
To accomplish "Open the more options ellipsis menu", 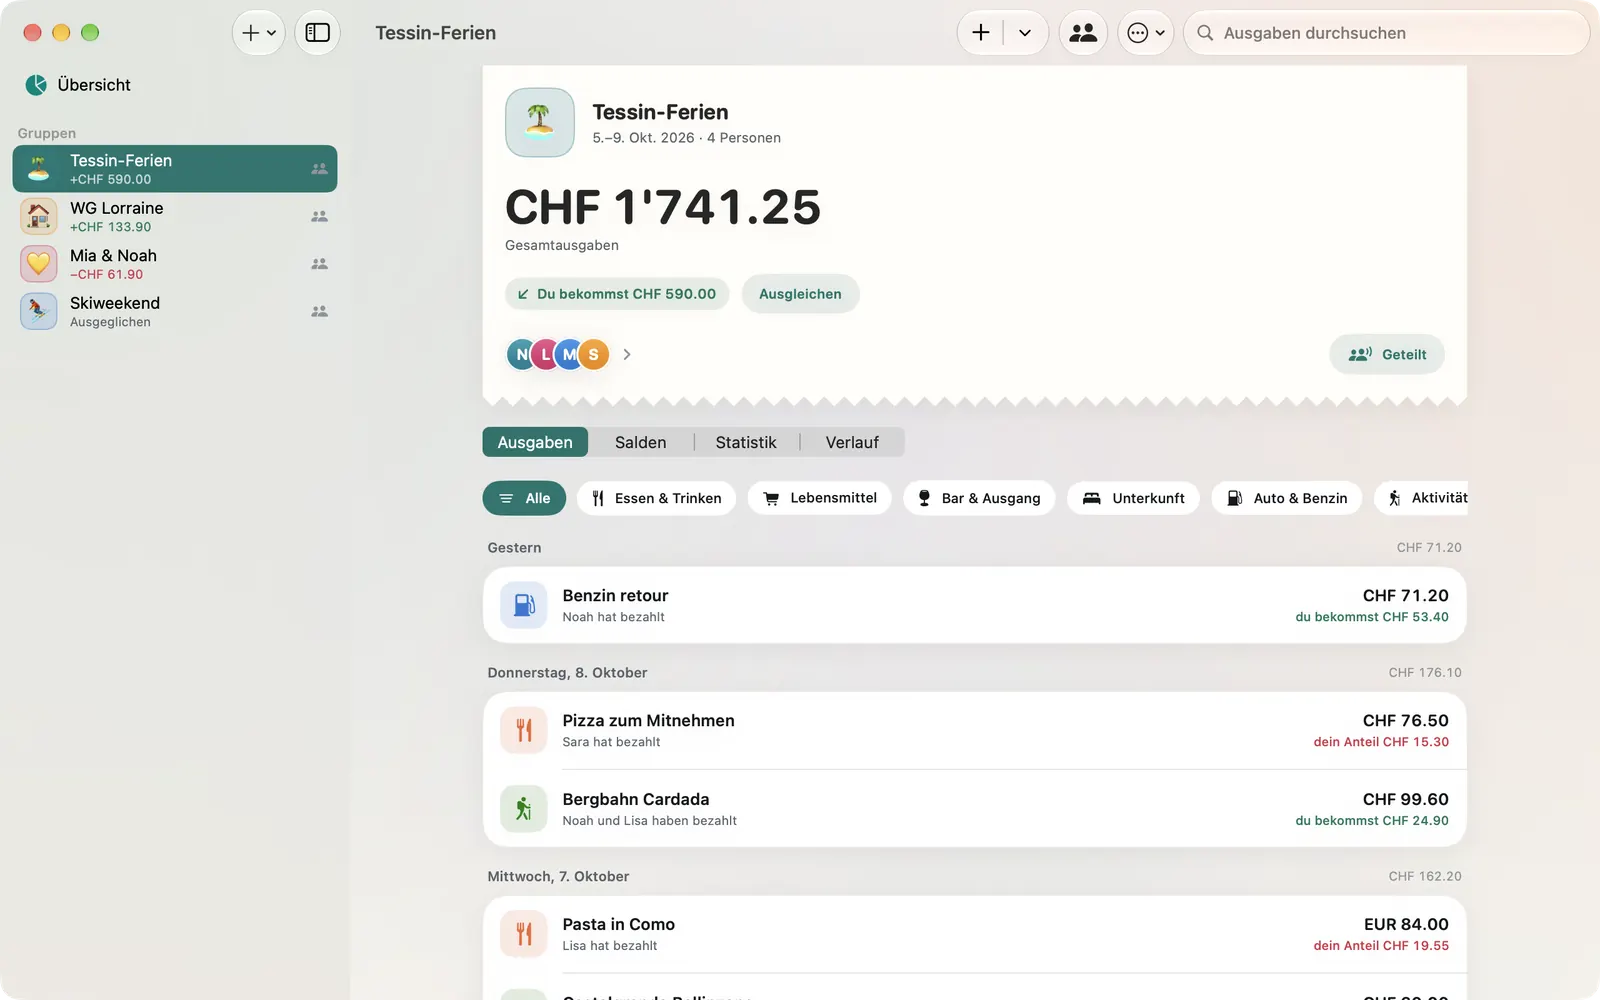I will 1145,33.
